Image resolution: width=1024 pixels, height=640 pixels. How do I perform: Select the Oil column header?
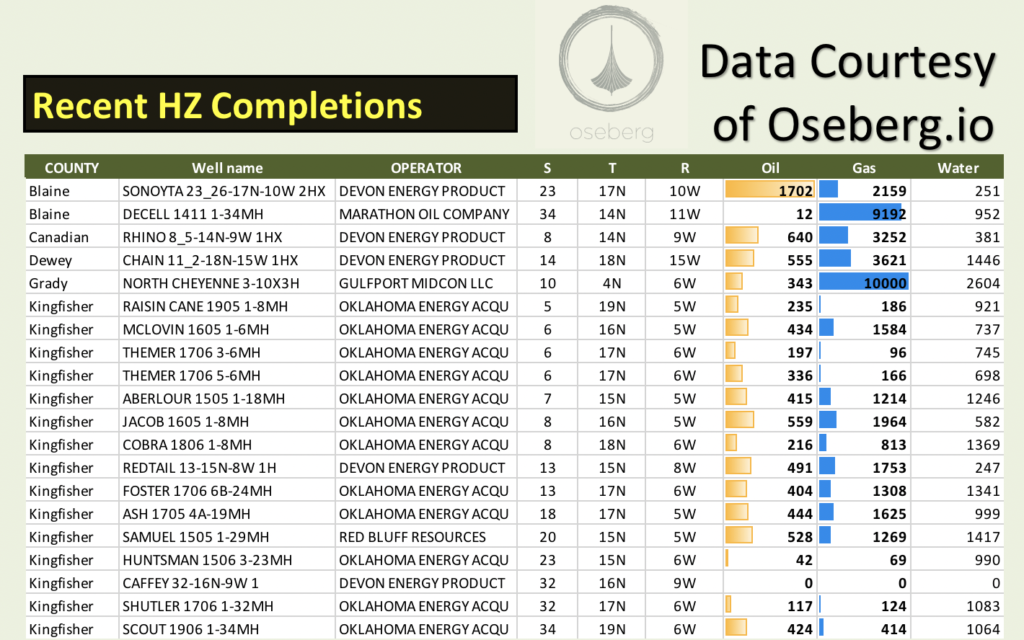771,168
